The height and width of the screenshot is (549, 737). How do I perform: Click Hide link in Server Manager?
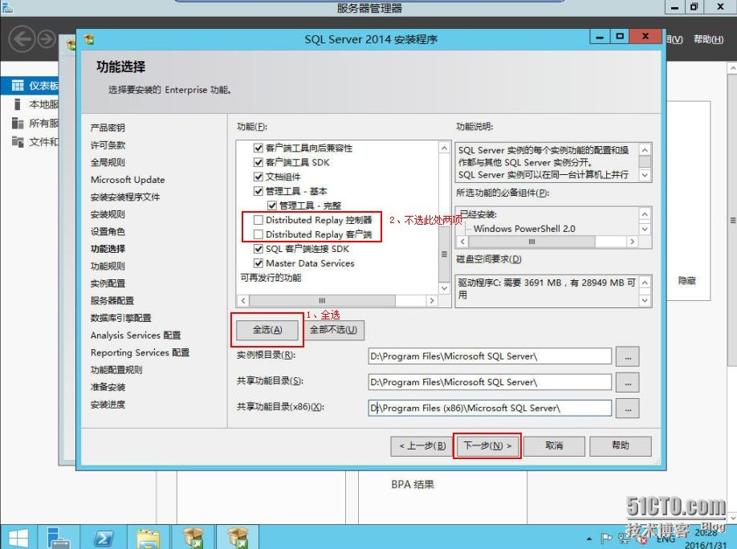tap(686, 281)
